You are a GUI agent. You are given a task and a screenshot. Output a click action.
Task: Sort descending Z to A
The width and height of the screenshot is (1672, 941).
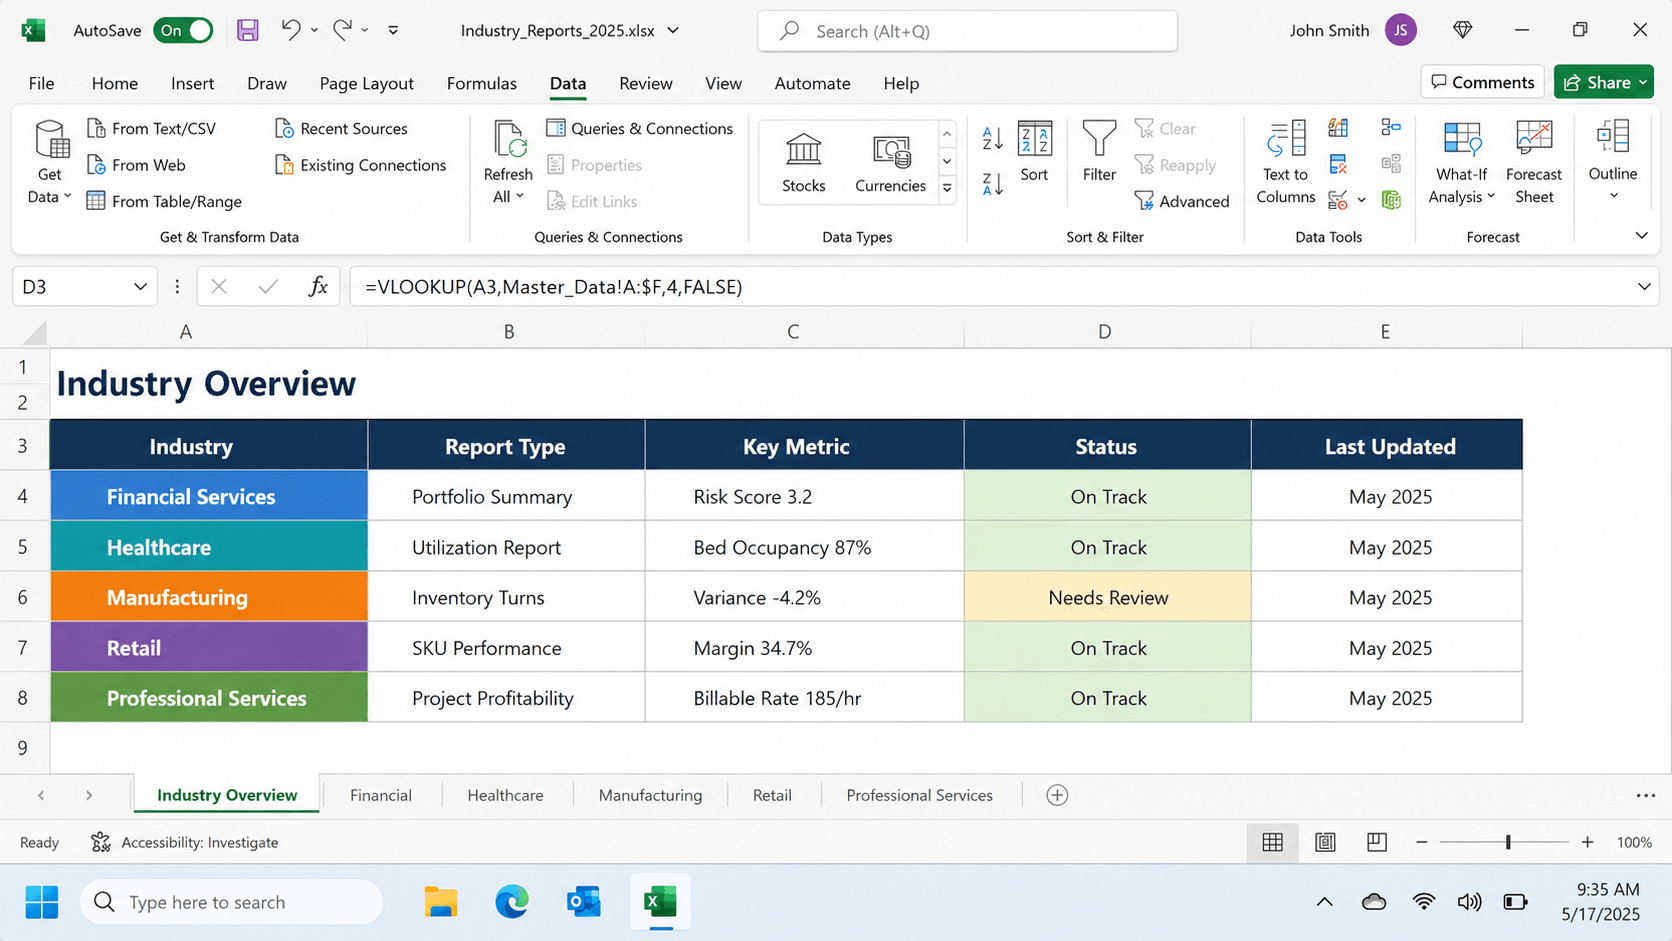pos(992,184)
